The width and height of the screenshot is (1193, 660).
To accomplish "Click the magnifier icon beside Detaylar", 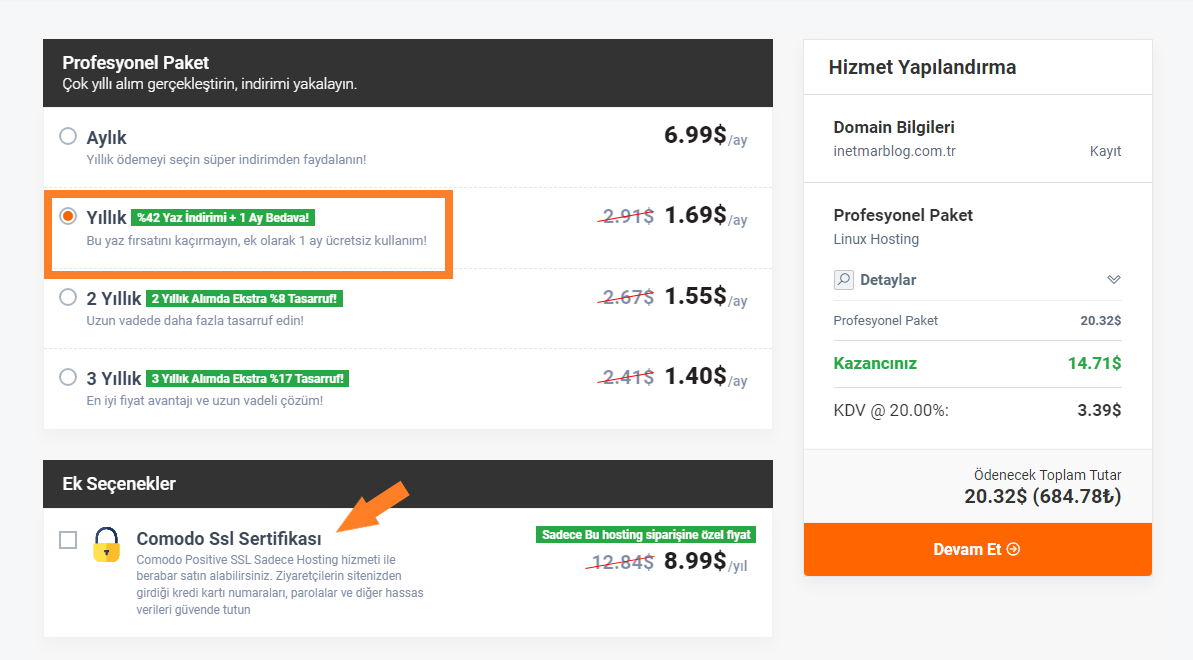I will pos(844,279).
